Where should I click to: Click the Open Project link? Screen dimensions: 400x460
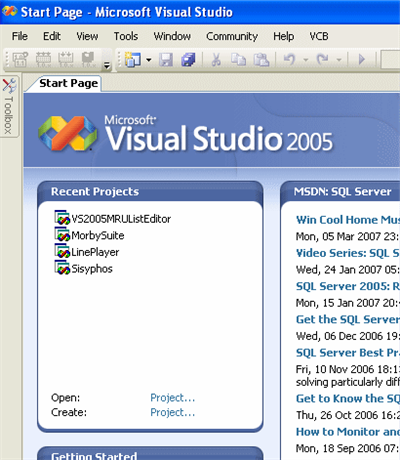point(172,398)
